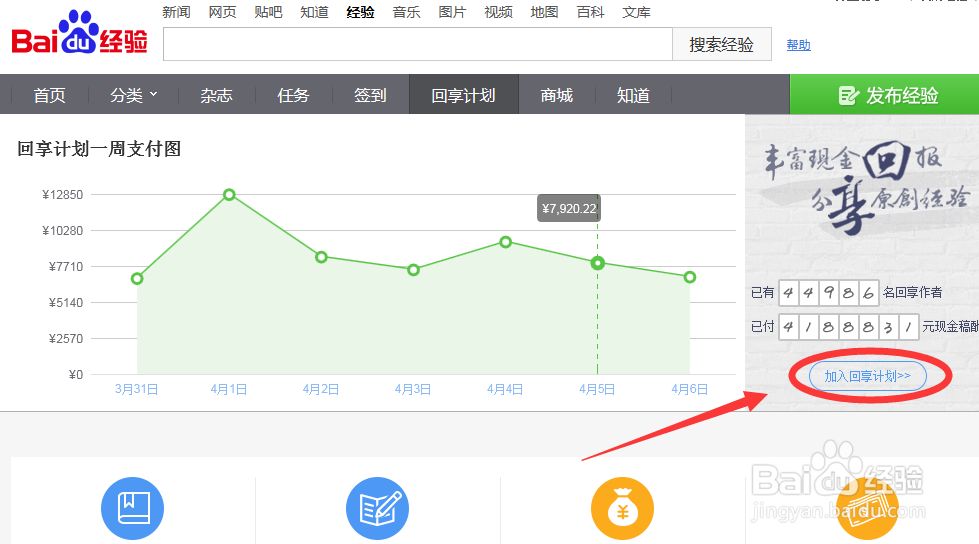The height and width of the screenshot is (544, 979).
Task: Open 知道 in the top links row
Action: click(x=314, y=12)
